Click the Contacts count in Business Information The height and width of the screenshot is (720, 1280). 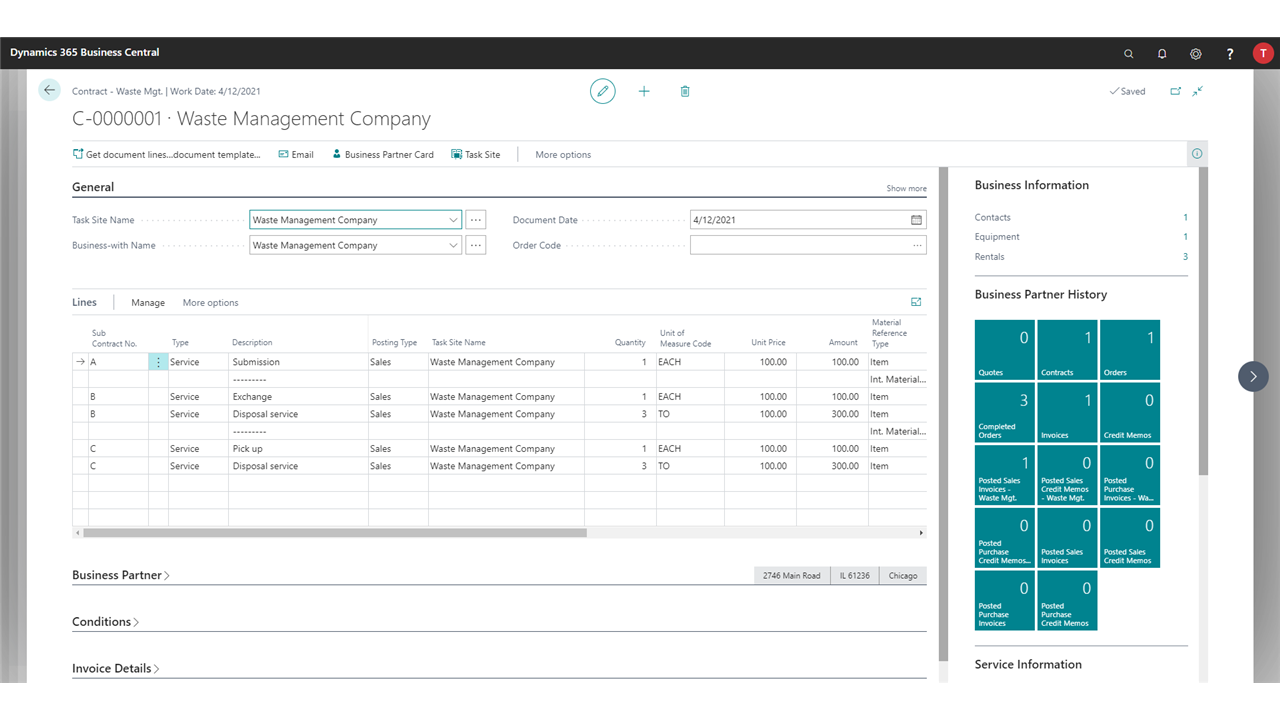pyautogui.click(x=1185, y=217)
